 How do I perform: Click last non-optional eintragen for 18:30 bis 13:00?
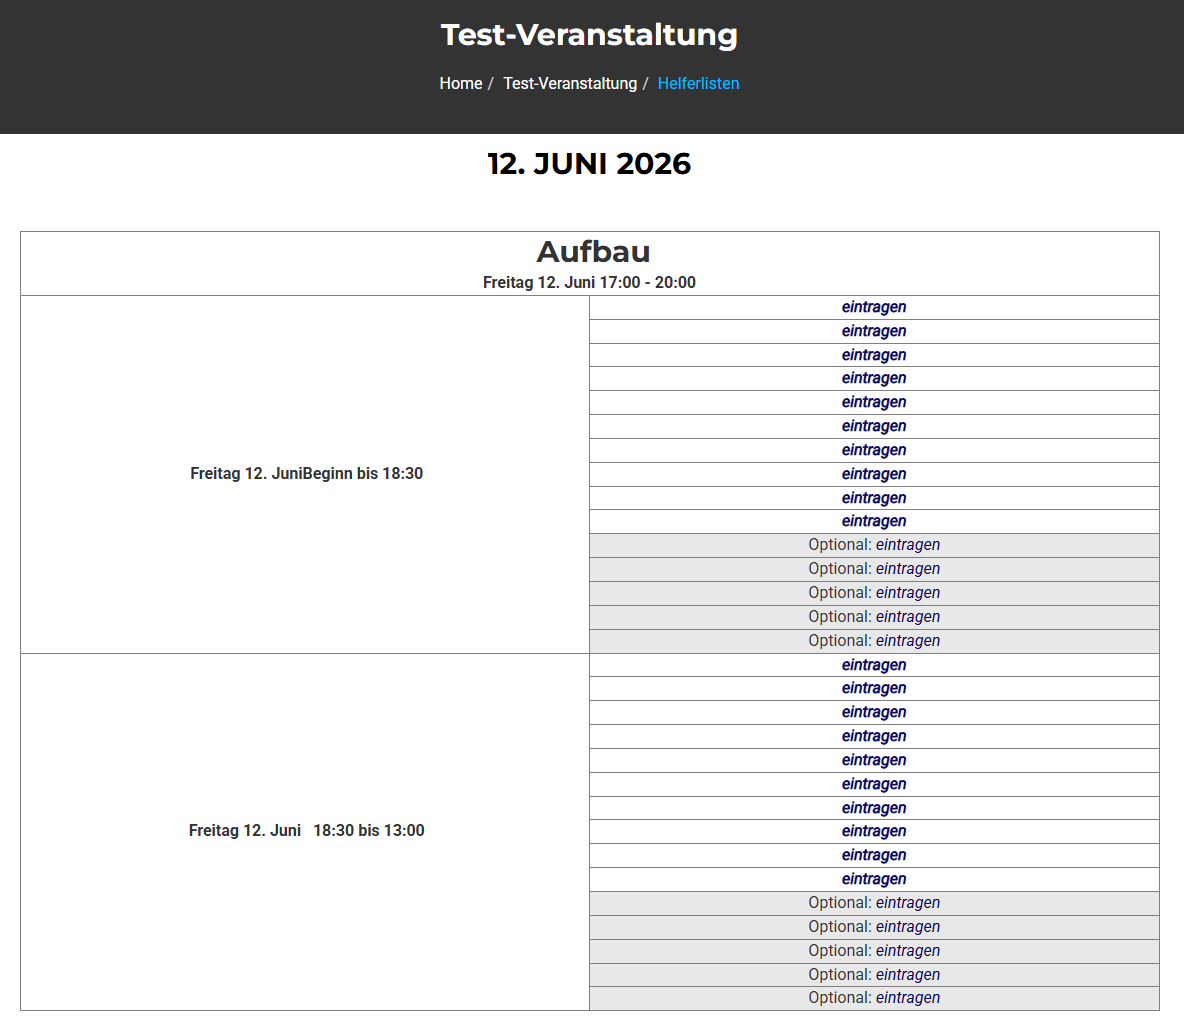874,879
